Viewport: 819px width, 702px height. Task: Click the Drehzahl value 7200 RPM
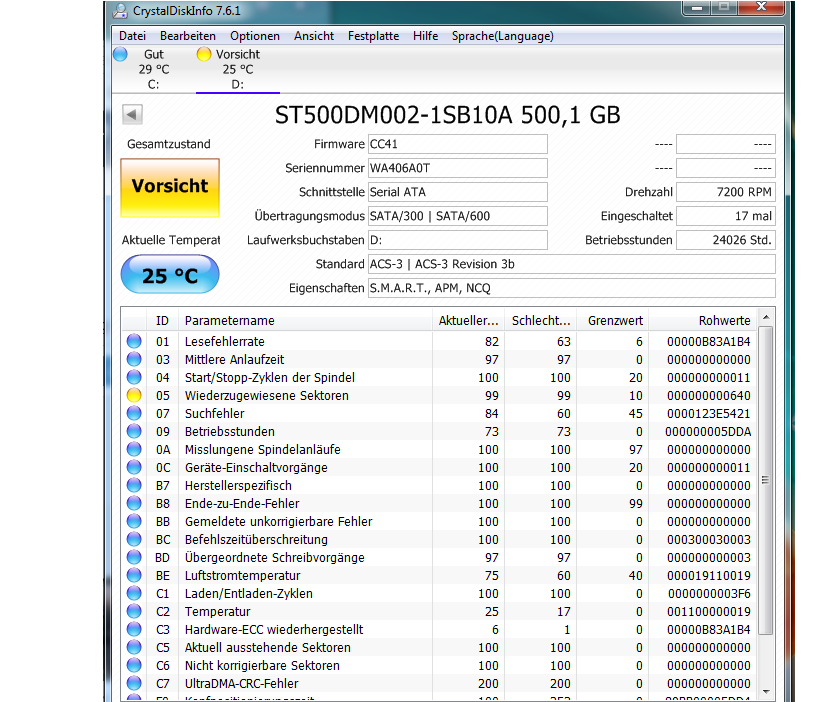coord(726,192)
